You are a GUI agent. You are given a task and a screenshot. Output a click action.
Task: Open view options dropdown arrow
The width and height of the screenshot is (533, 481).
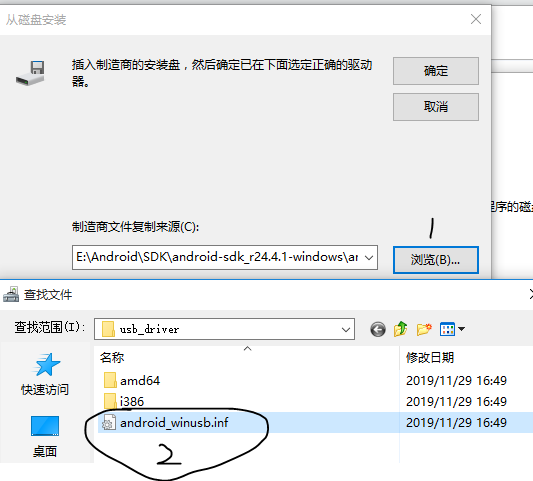coord(461,329)
